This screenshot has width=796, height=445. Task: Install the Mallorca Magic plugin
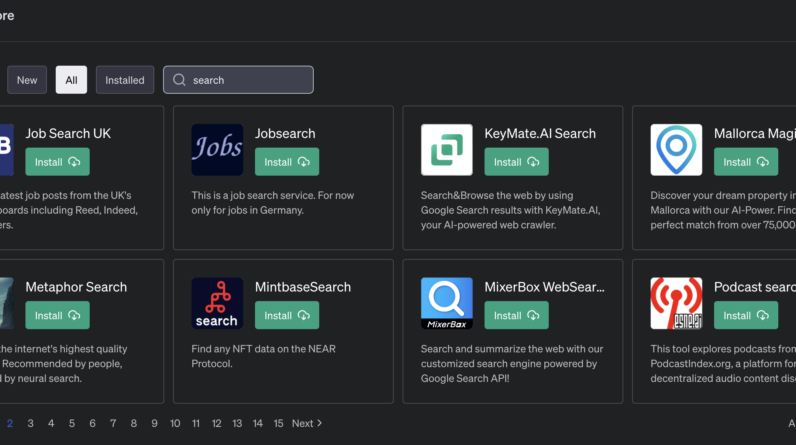click(746, 162)
